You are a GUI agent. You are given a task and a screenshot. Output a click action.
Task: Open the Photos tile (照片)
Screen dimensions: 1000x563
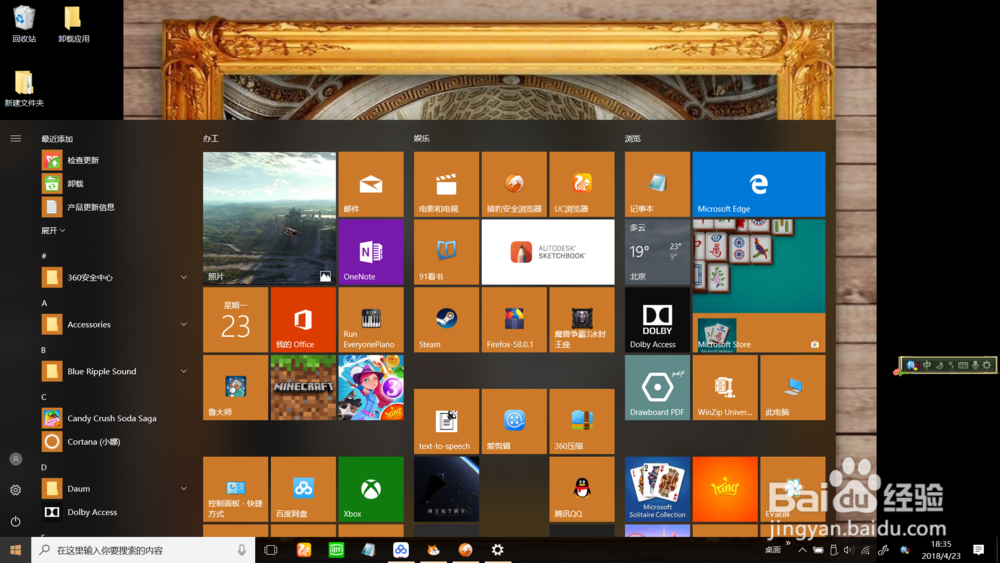(269, 218)
